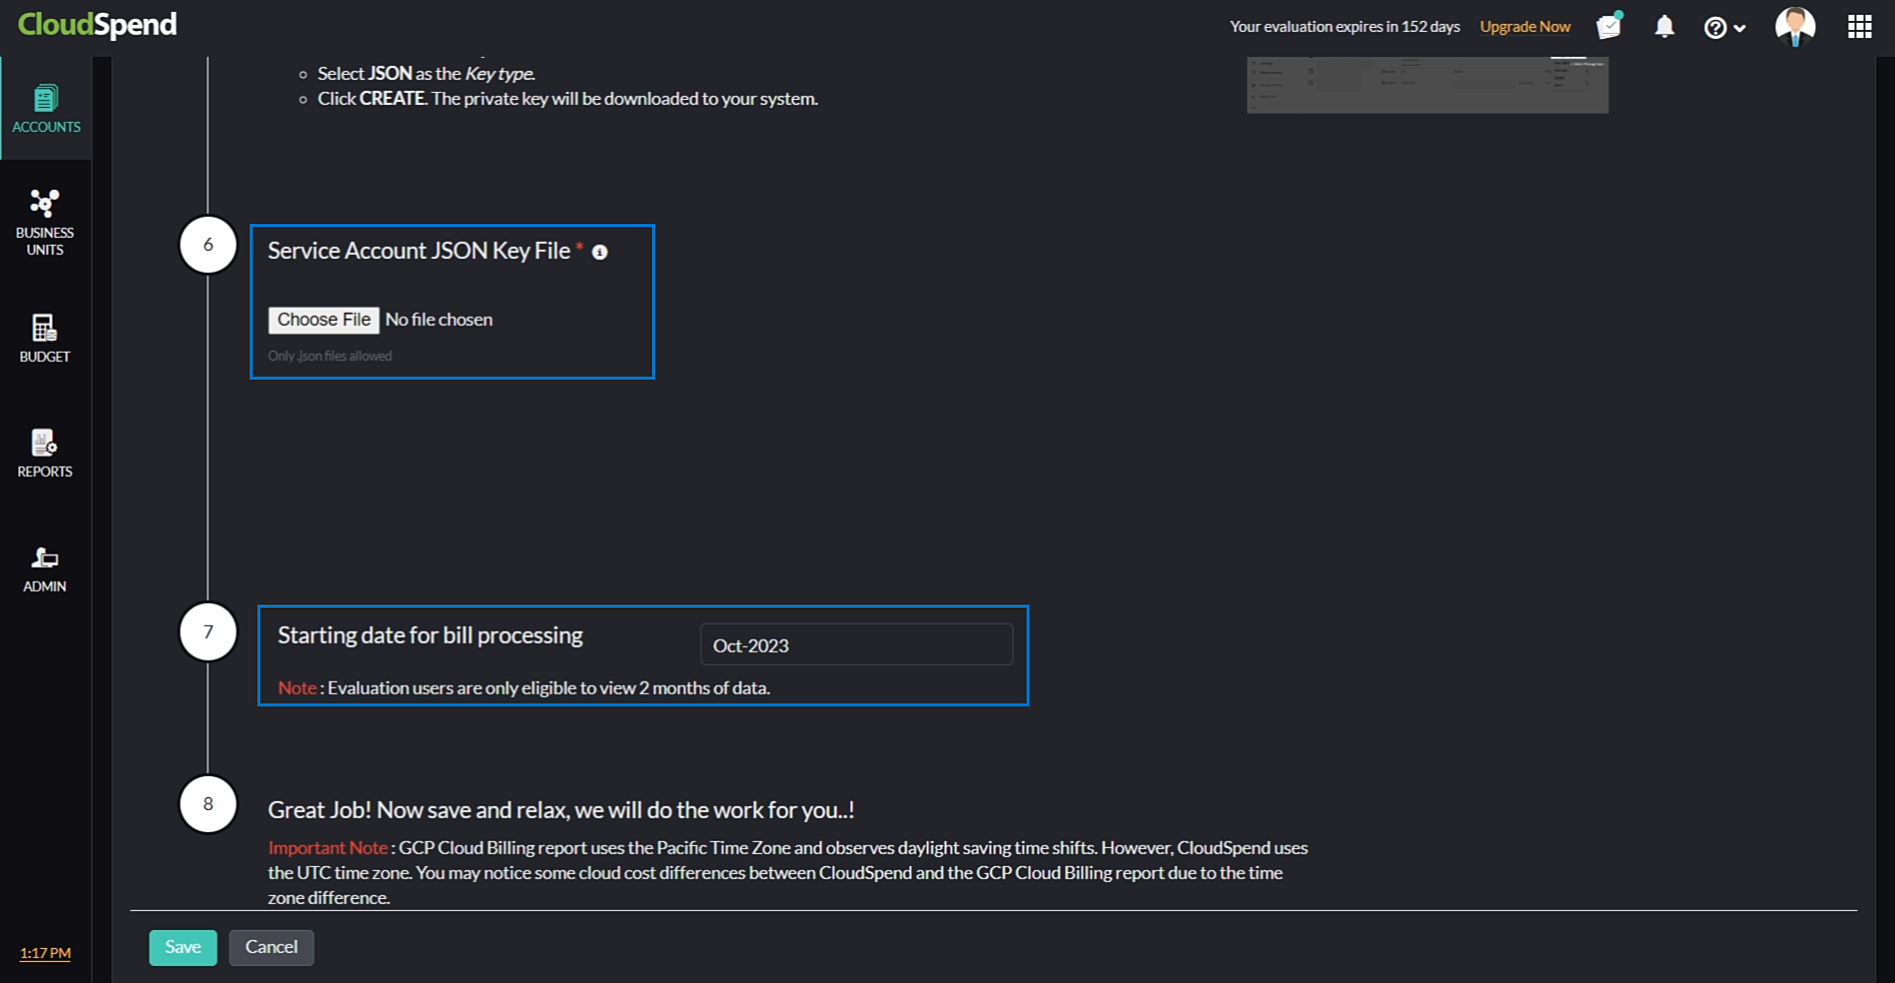Select the Business Units sidebar icon
This screenshot has height=983, width=1895.
[44, 220]
